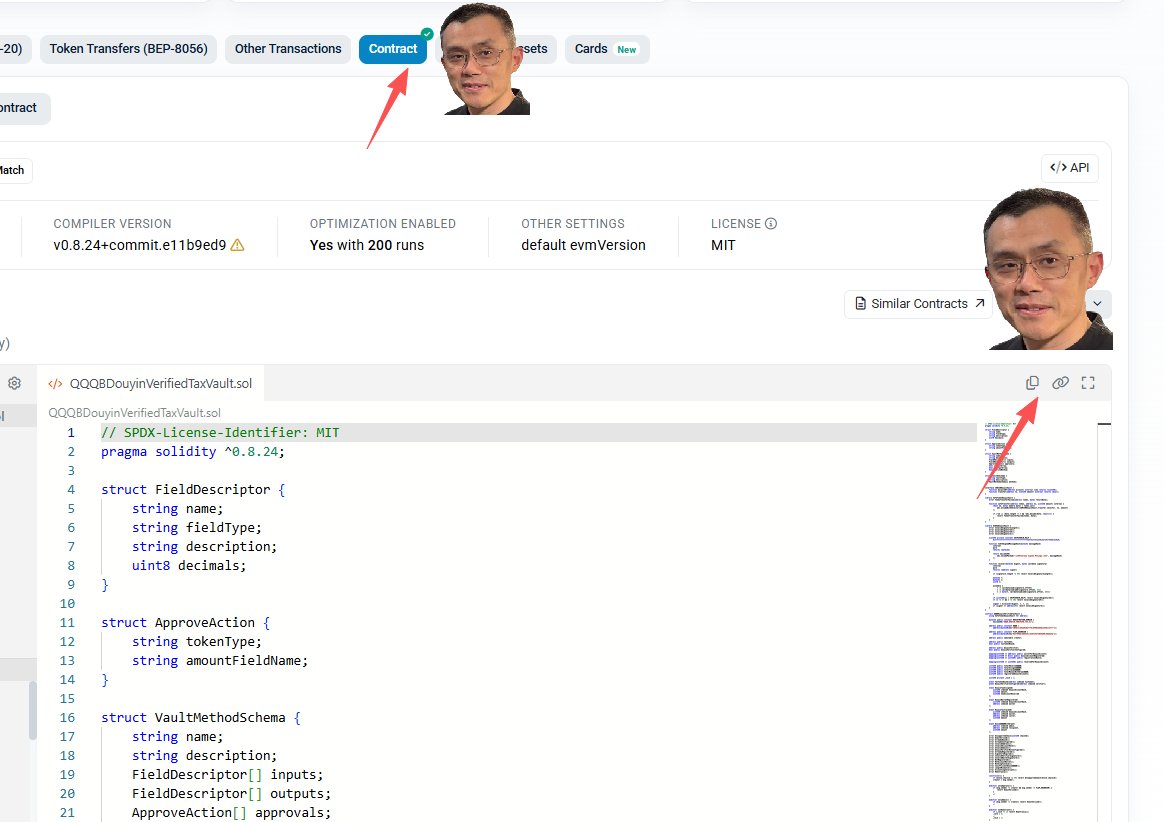This screenshot has height=822, width=1164.
Task: Switch to the Contract tab
Action: coord(393,49)
